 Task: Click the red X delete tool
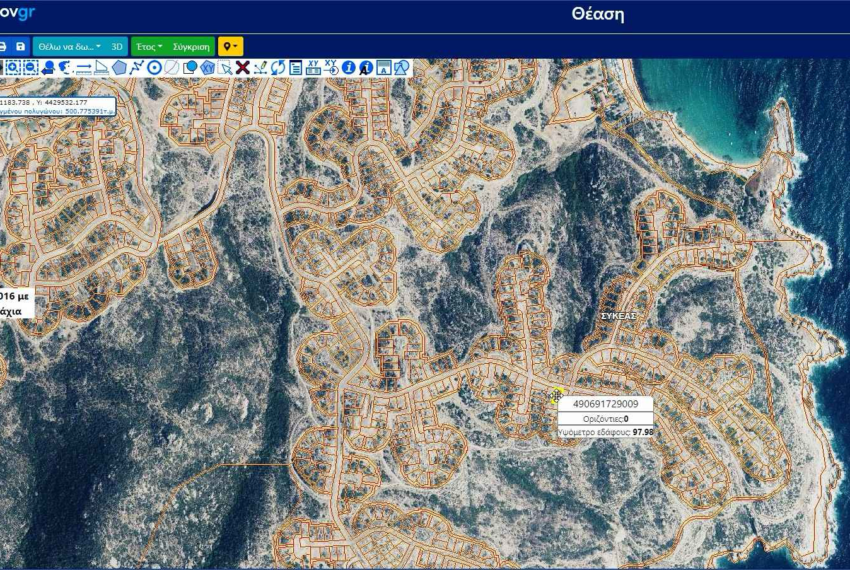point(242,67)
